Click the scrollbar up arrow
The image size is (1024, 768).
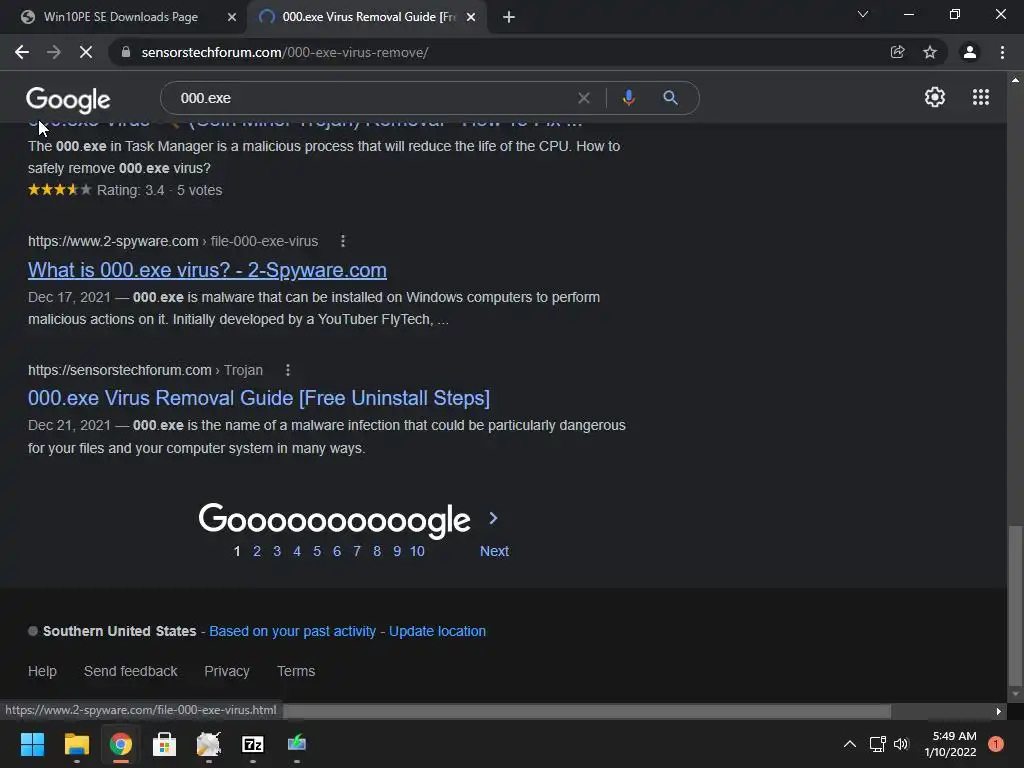click(1015, 80)
